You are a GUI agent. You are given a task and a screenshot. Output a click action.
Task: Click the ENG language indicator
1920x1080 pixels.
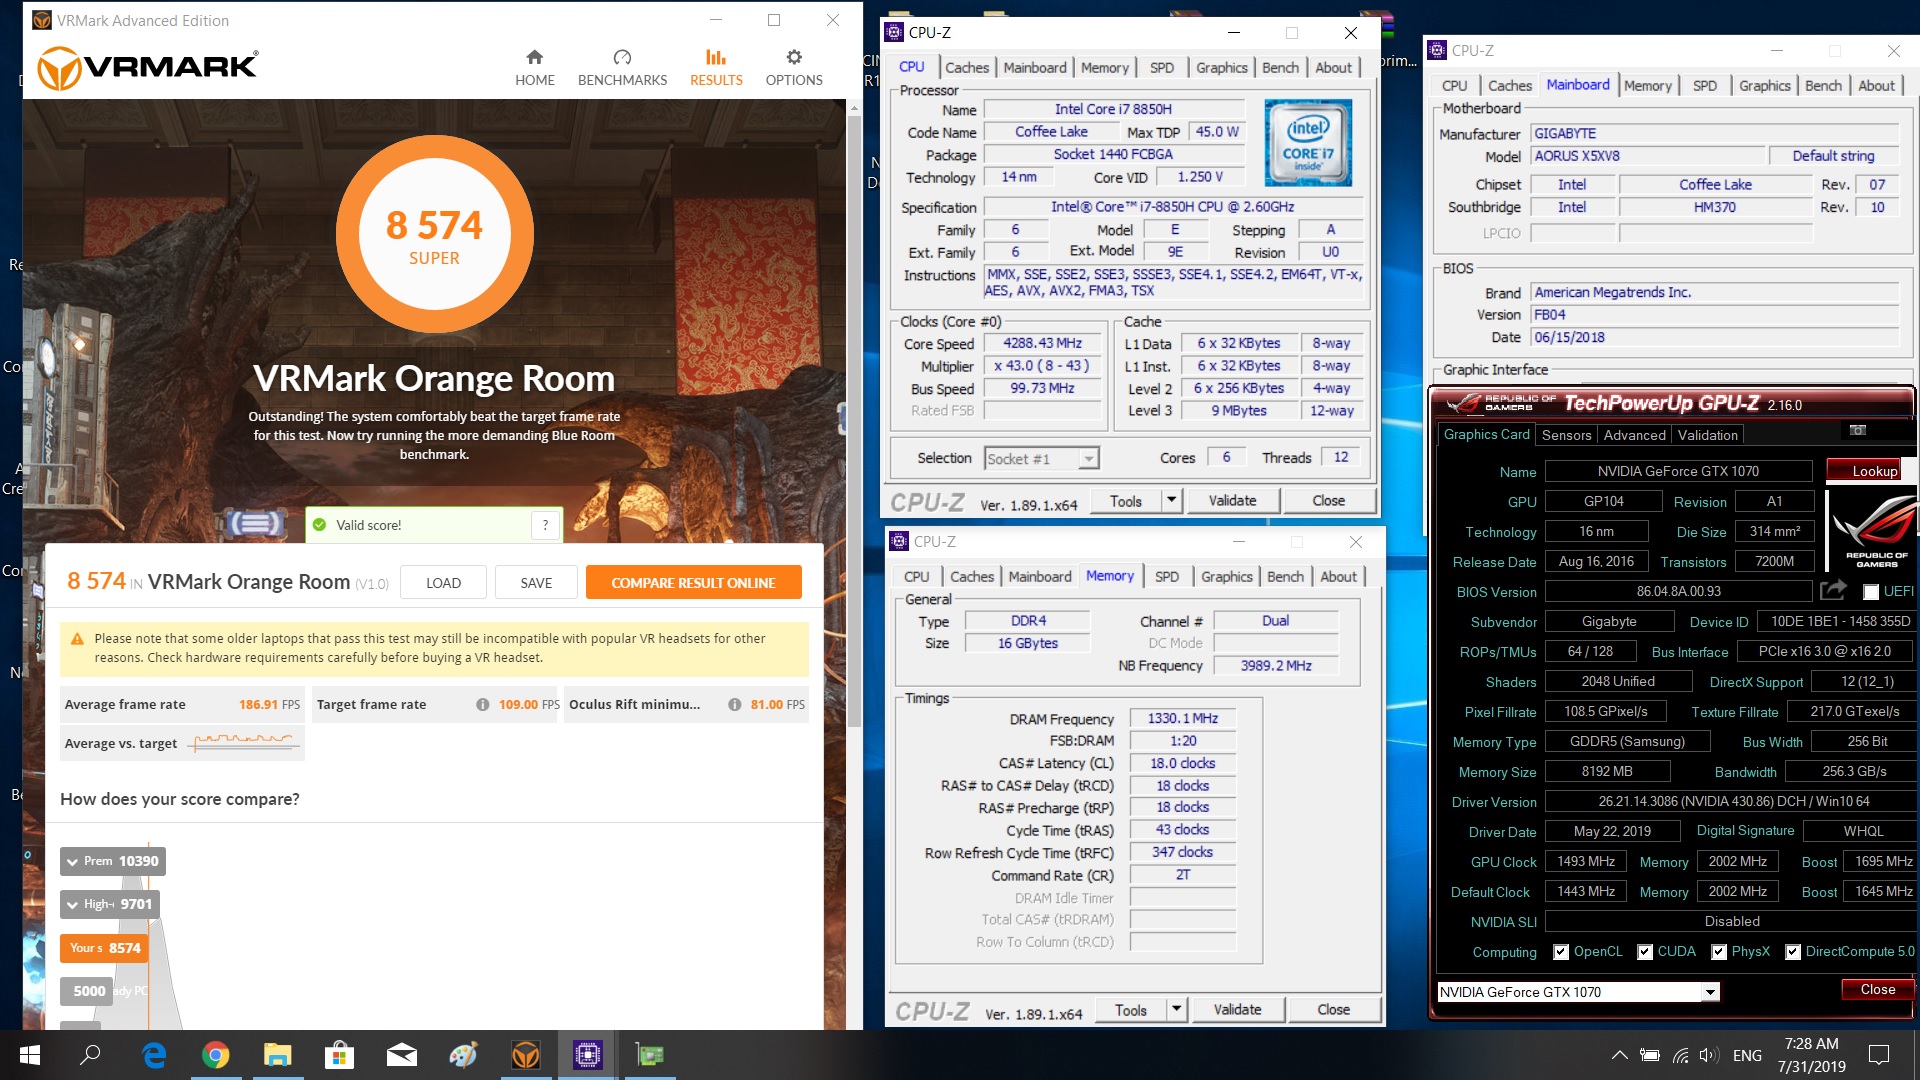click(1747, 1055)
